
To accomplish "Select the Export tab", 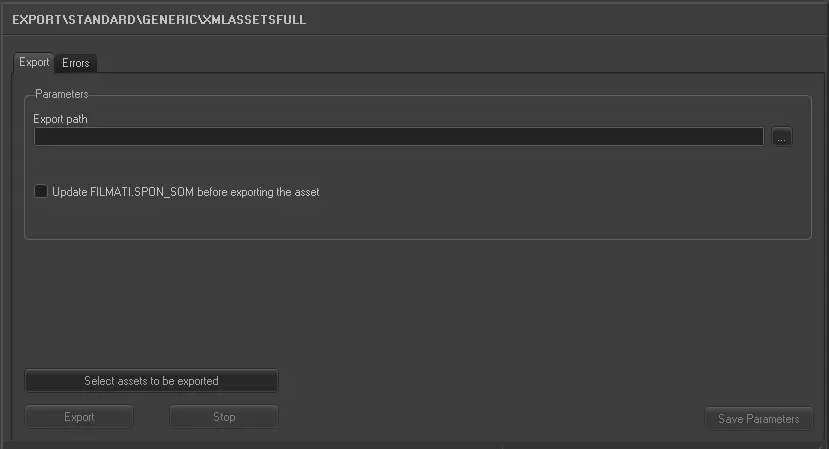I will coord(34,62).
